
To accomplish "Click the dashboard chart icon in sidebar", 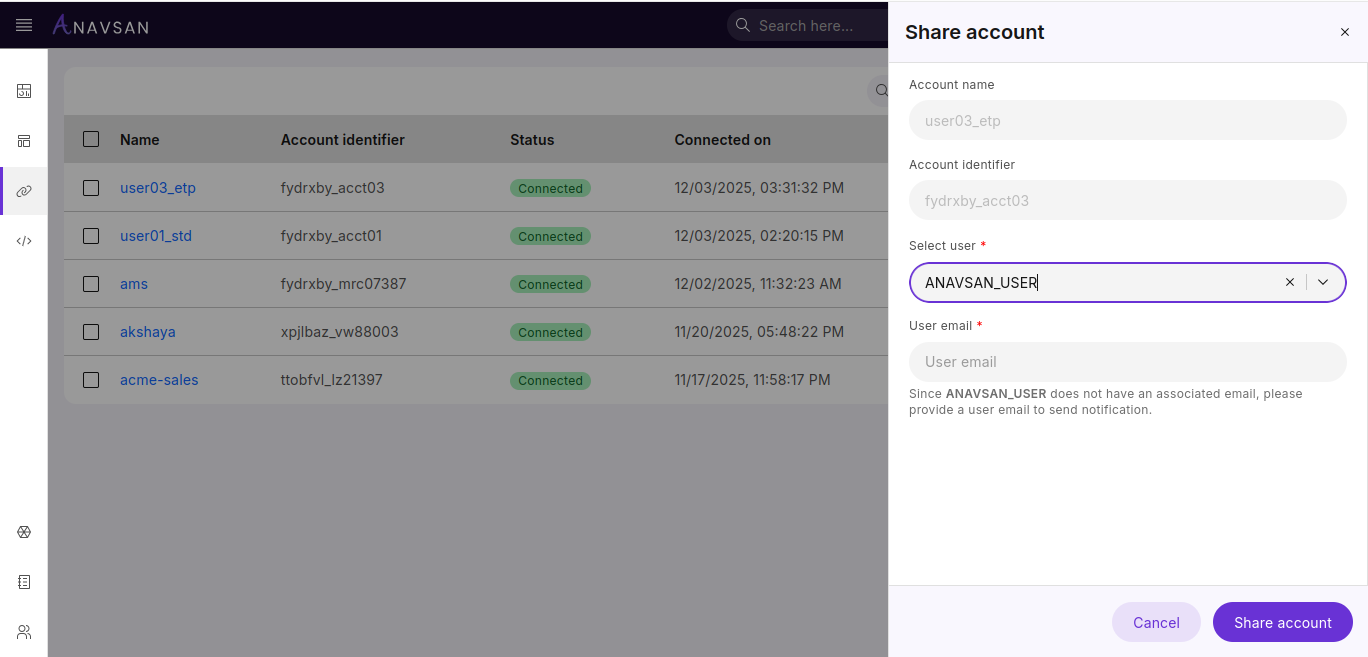I will (24, 91).
